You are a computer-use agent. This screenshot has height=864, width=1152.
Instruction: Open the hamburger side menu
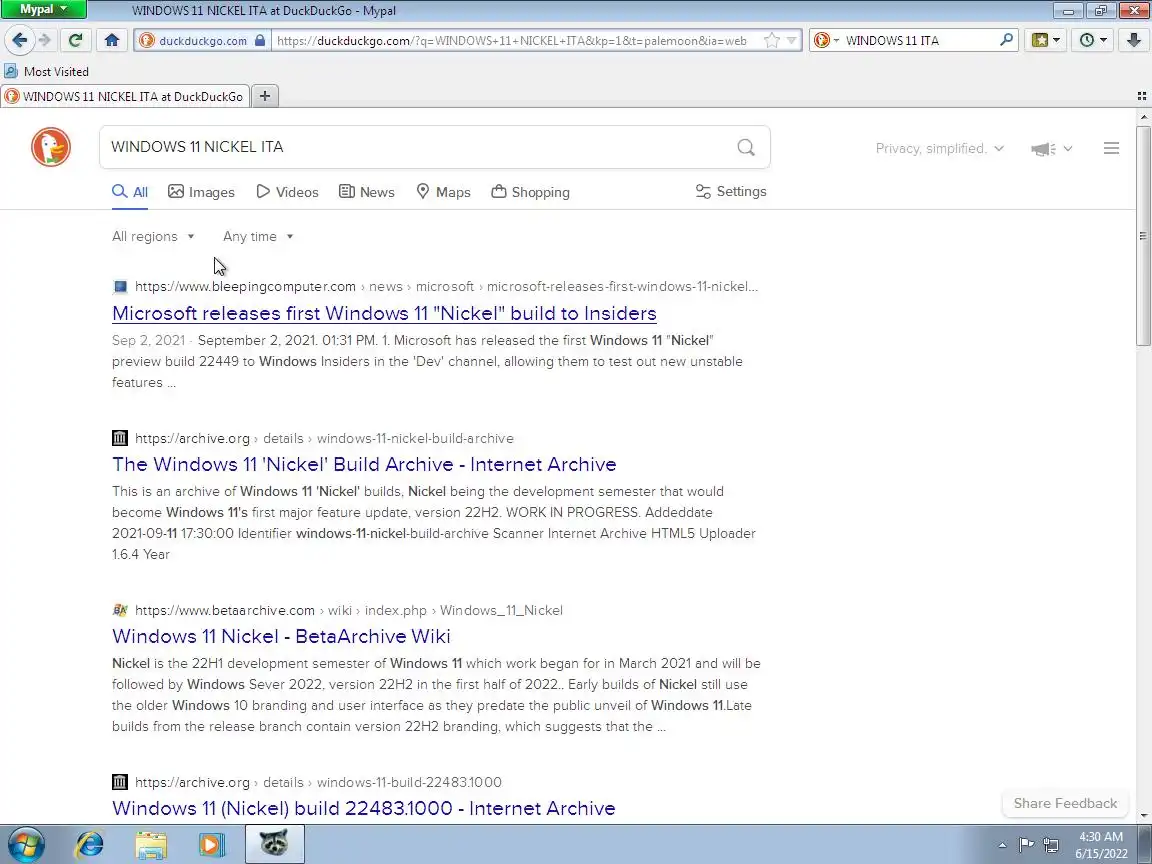pos(1111,148)
